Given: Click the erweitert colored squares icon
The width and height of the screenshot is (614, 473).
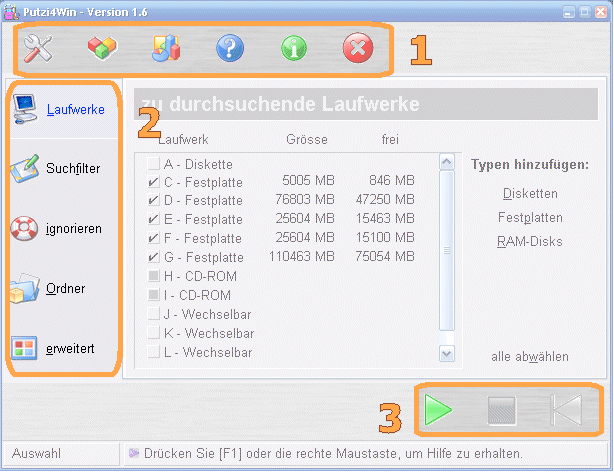Looking at the screenshot, I should pyautogui.click(x=24, y=348).
